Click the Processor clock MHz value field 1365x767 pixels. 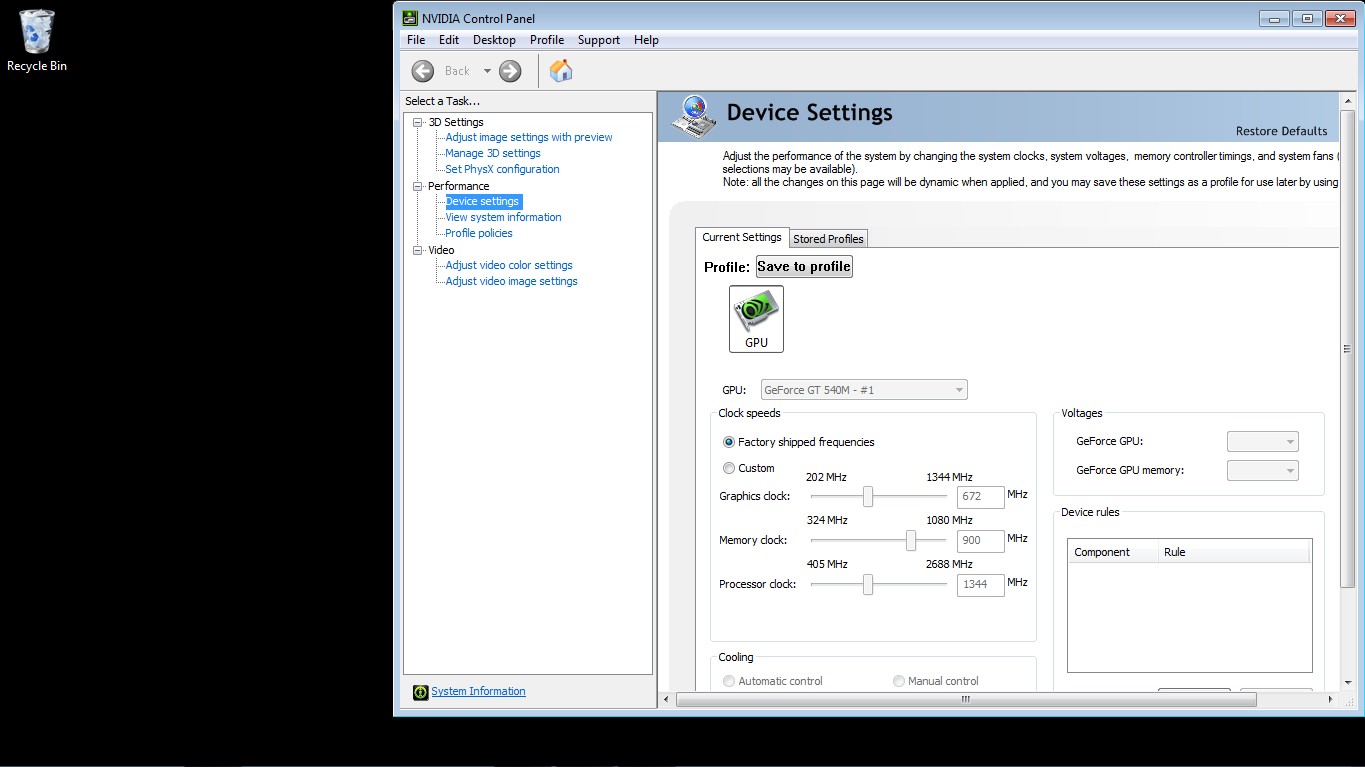click(x=980, y=584)
